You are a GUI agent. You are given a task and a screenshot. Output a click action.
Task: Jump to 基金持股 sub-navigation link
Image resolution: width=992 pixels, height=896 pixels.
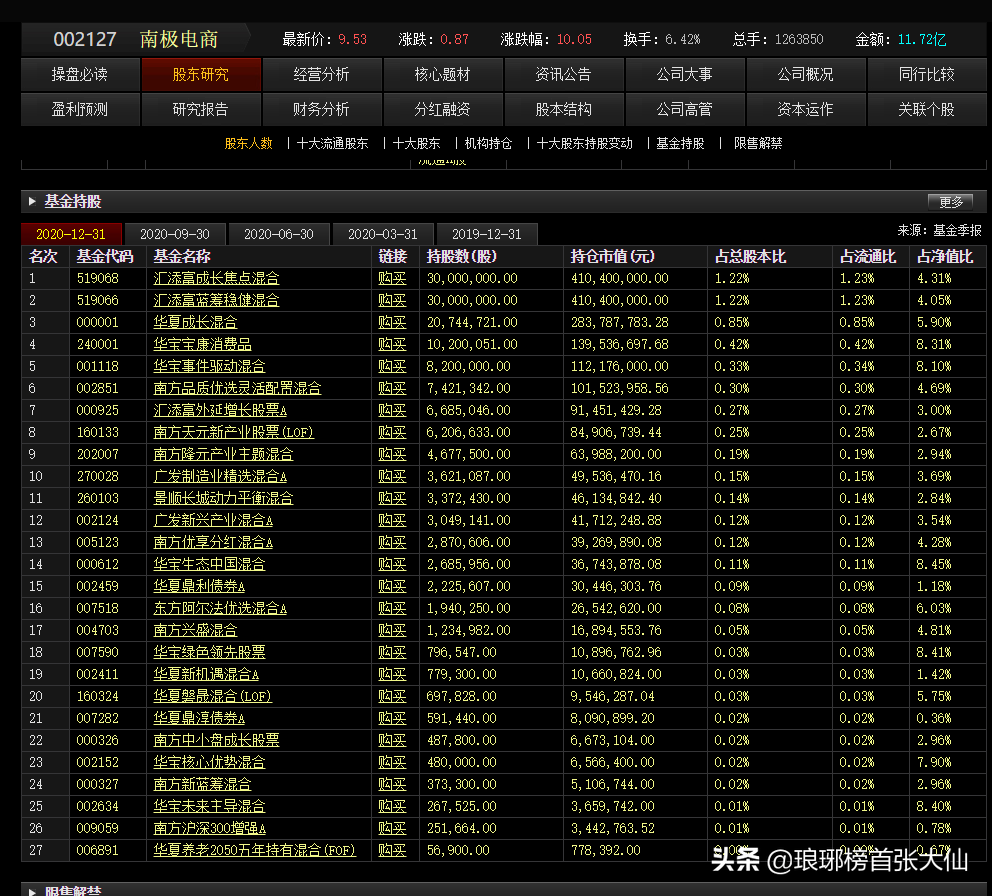coord(680,144)
